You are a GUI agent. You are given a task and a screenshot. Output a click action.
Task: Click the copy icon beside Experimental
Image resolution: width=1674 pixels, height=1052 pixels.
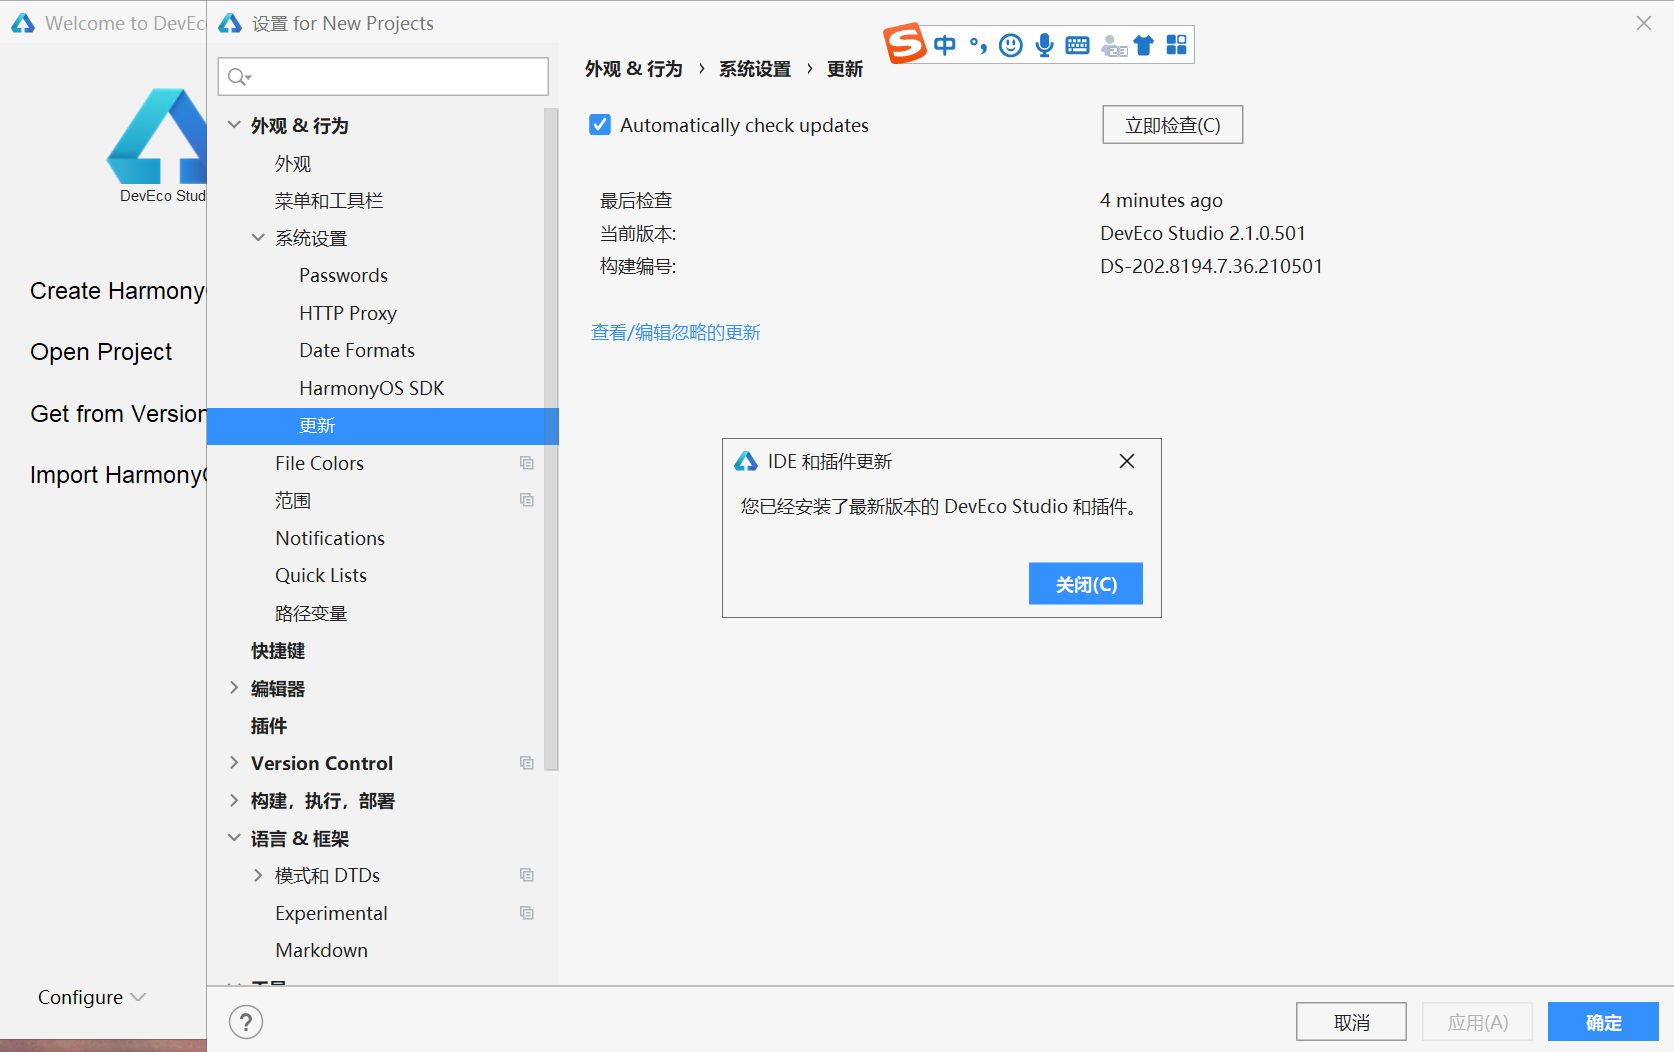coord(527,913)
